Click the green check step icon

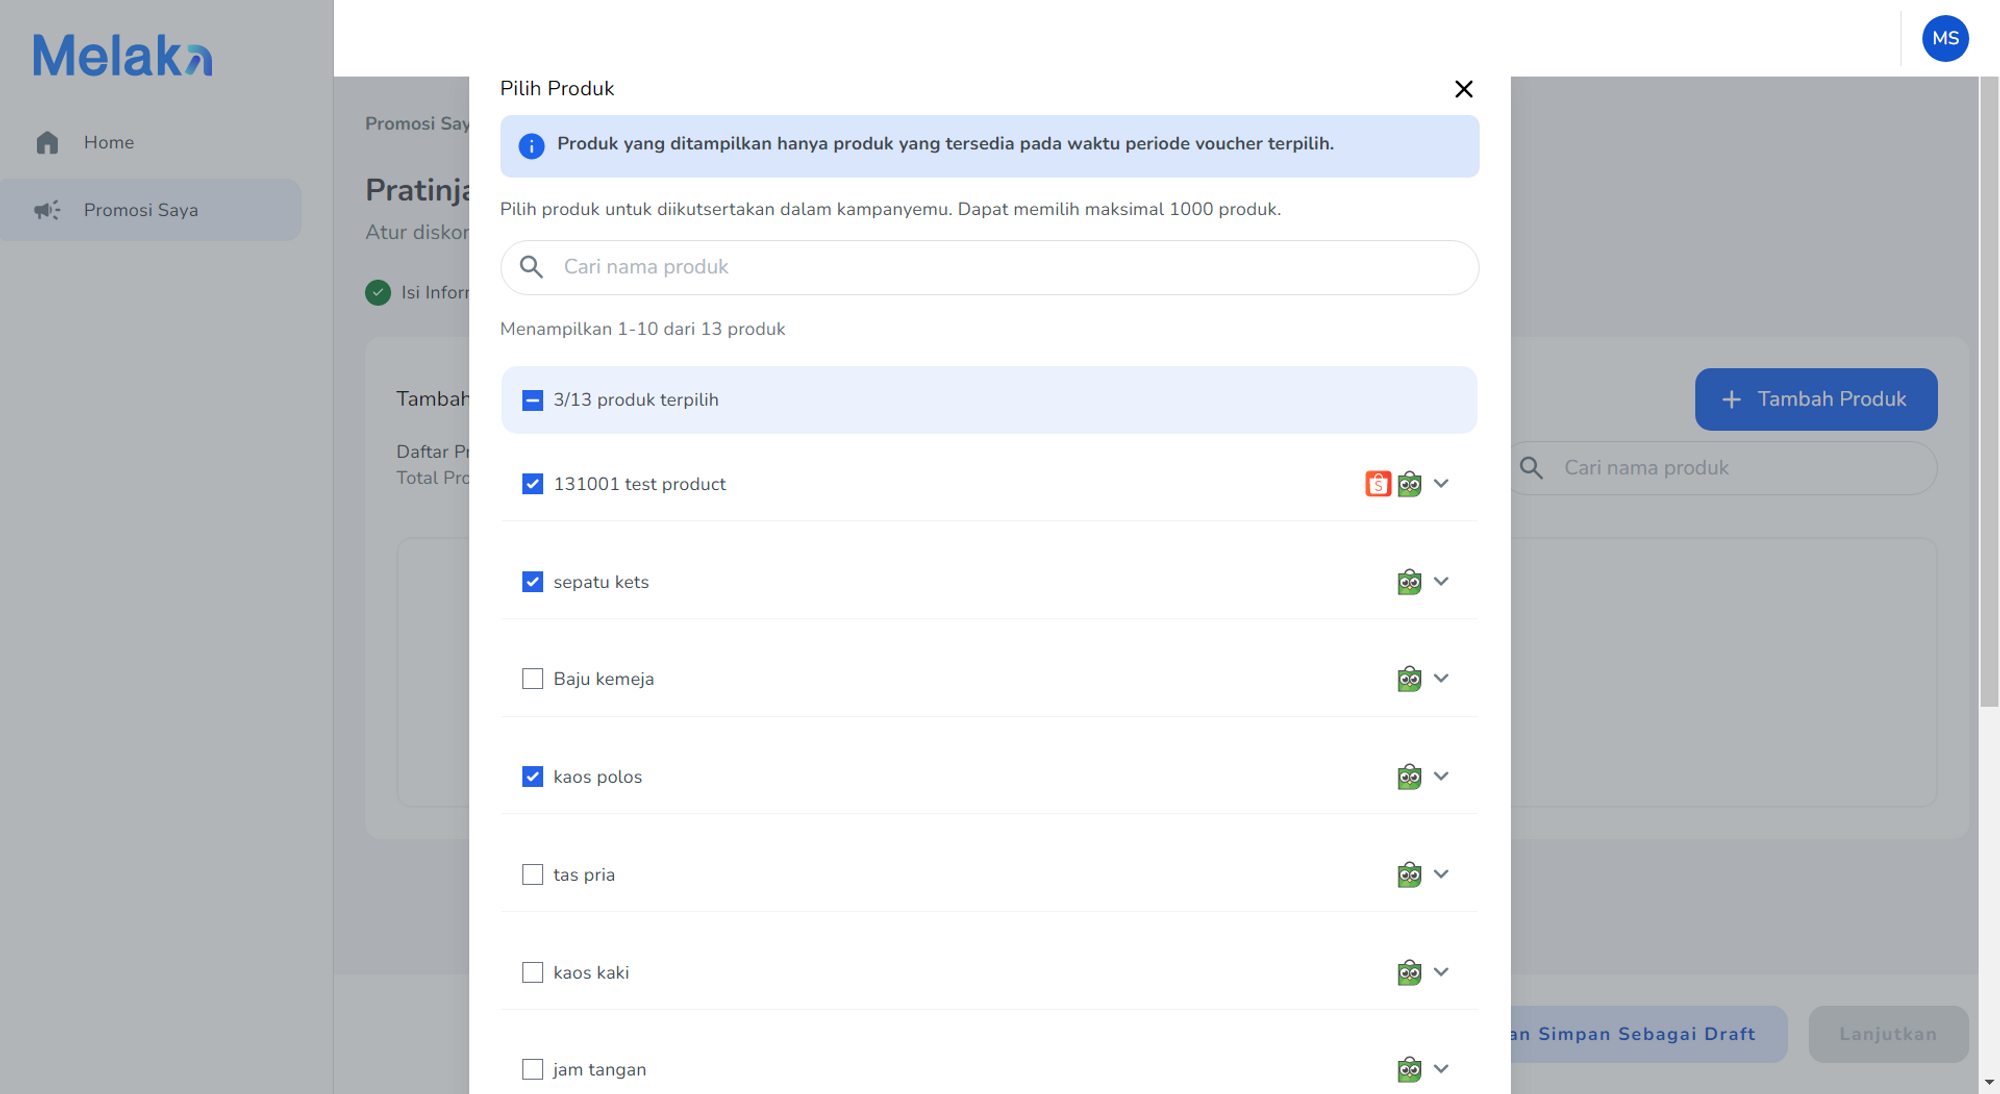tap(378, 293)
